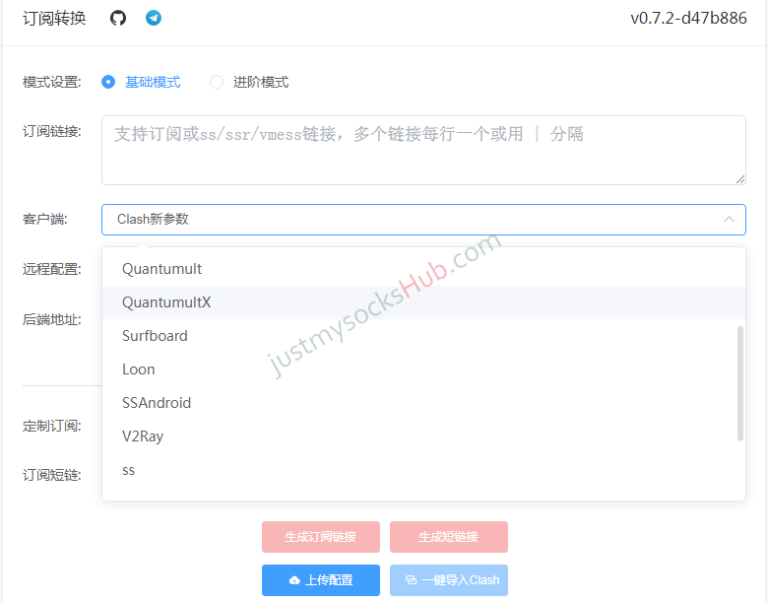Choose QuantumultX from the client list

point(166,302)
